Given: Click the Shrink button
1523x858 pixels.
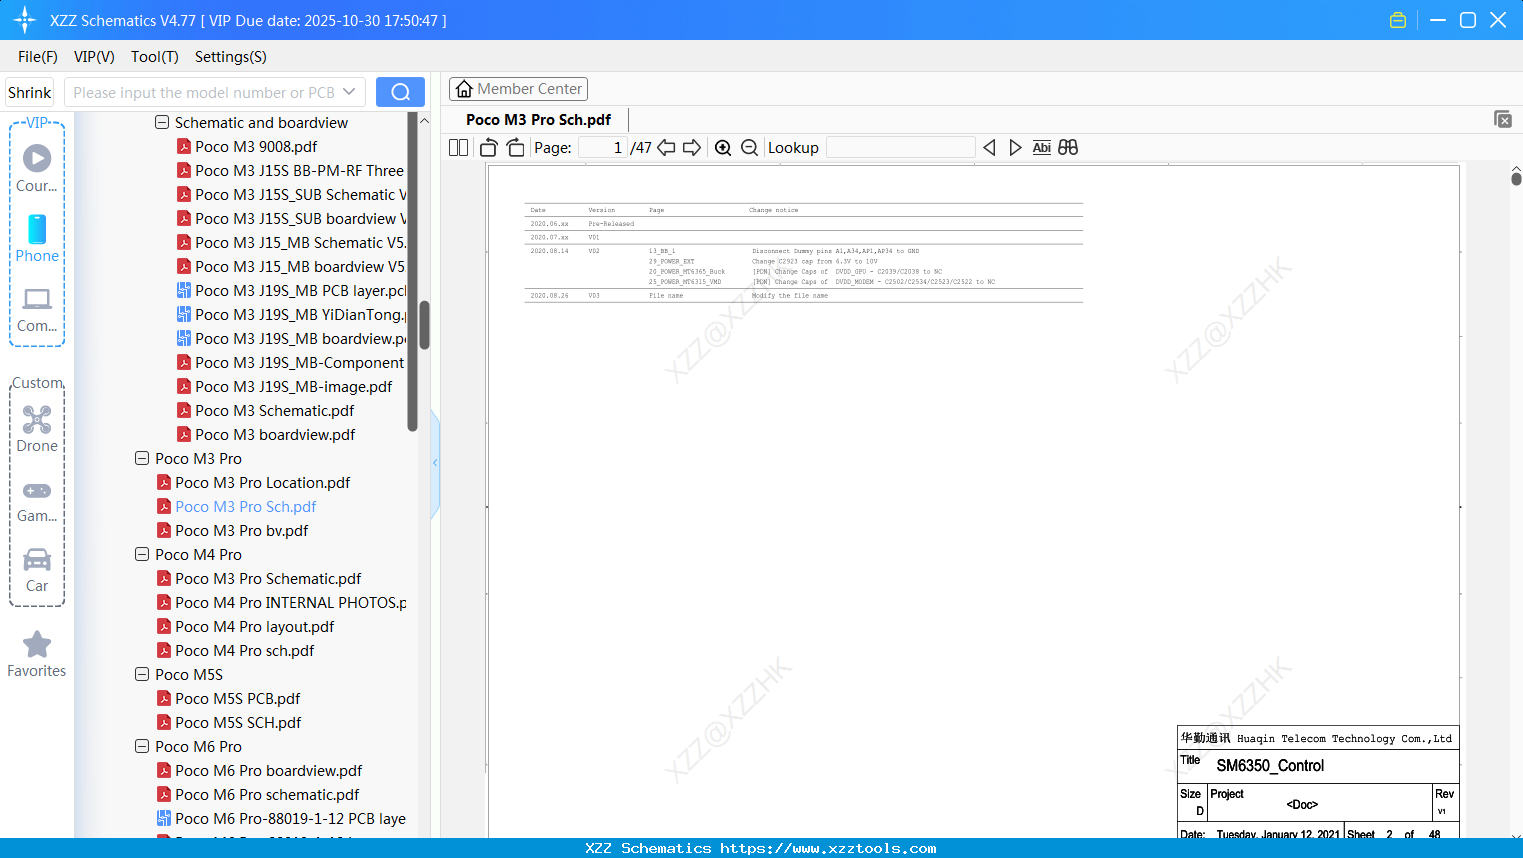Looking at the screenshot, I should tap(29, 92).
